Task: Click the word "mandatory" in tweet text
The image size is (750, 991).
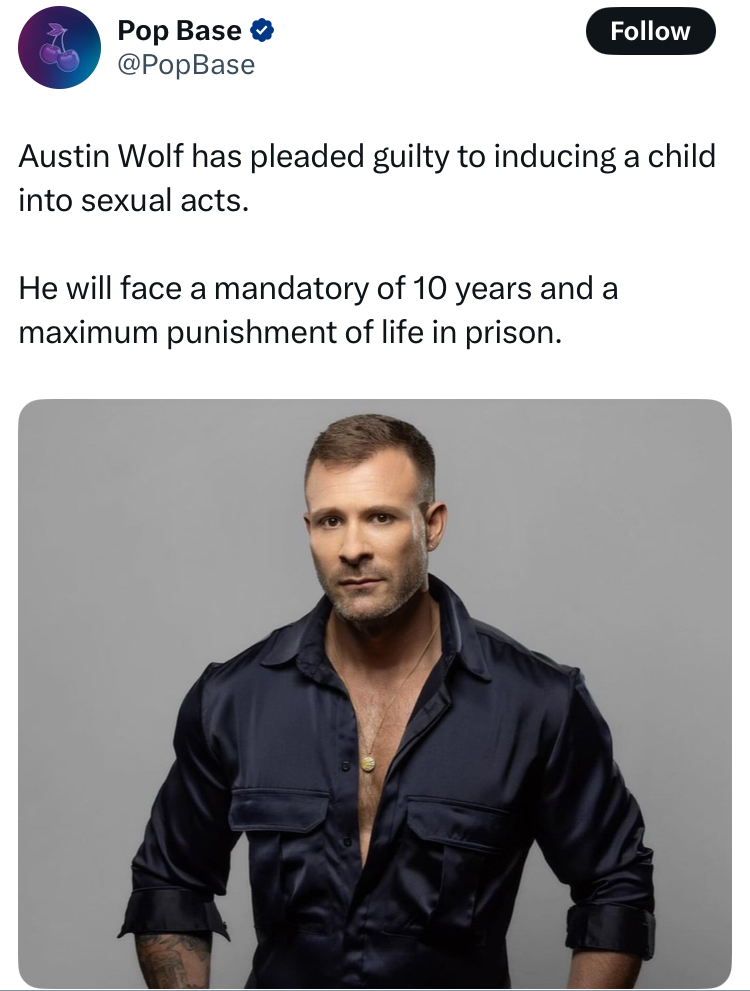Action: click(291, 288)
